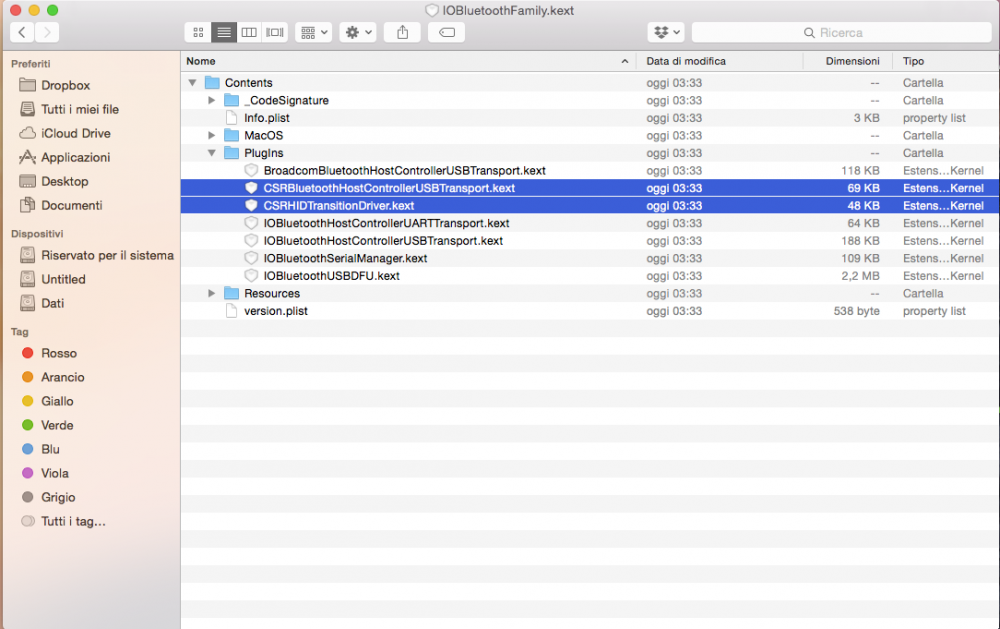The width and height of the screenshot is (1000, 629).
Task: Select IOBluetoothUSBDFU.kext
Action: coord(331,276)
